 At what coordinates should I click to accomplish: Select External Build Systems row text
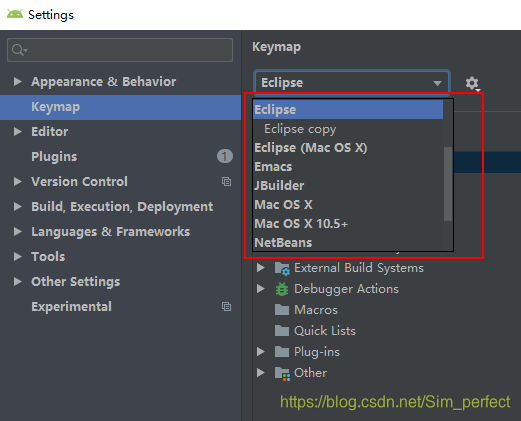[x=359, y=268]
